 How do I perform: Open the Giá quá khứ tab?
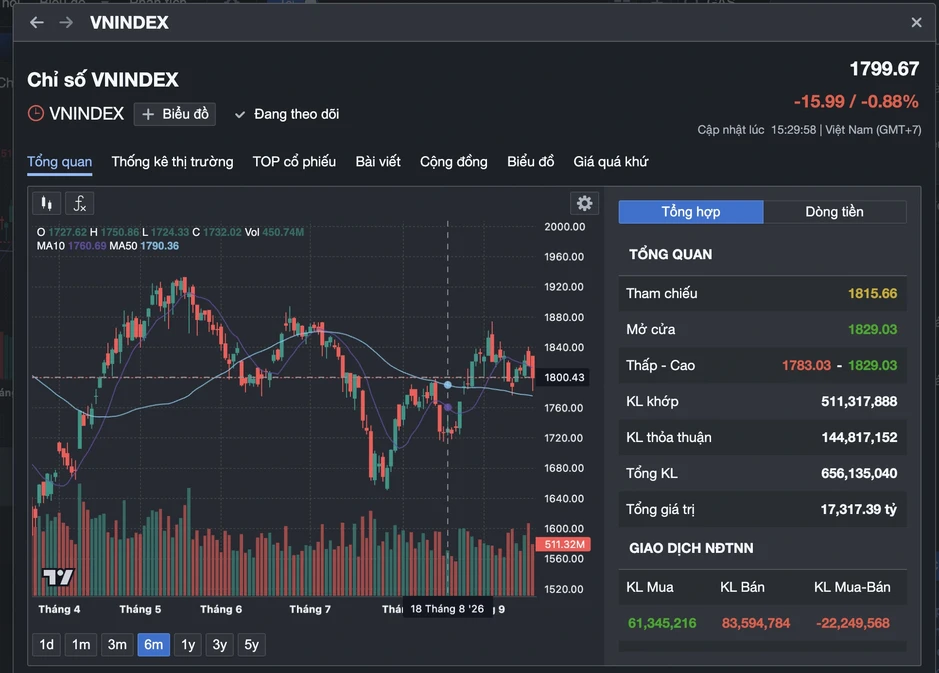[x=611, y=162]
